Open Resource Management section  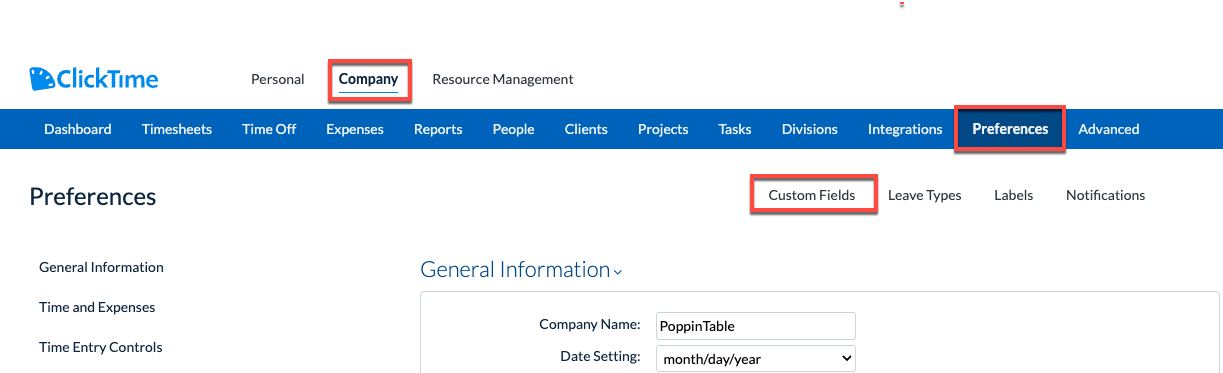[503, 79]
